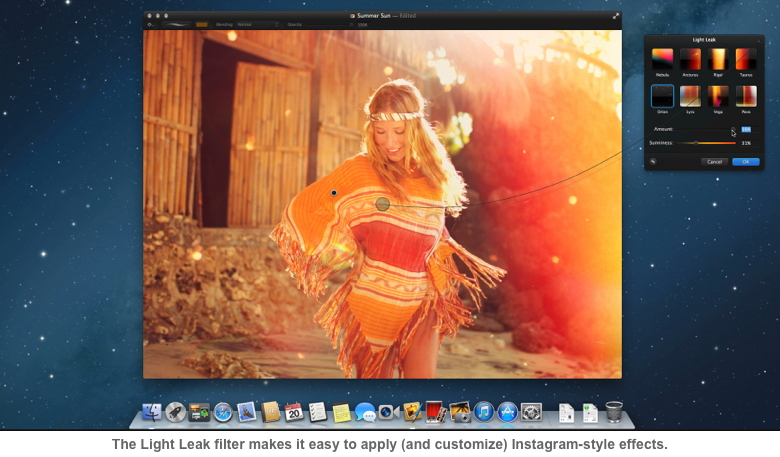Apply the Vega light leak preset
This screenshot has height=457, width=780.
point(718,96)
